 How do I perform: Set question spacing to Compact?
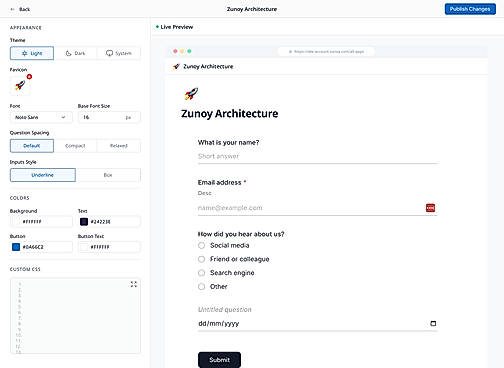[x=75, y=146]
